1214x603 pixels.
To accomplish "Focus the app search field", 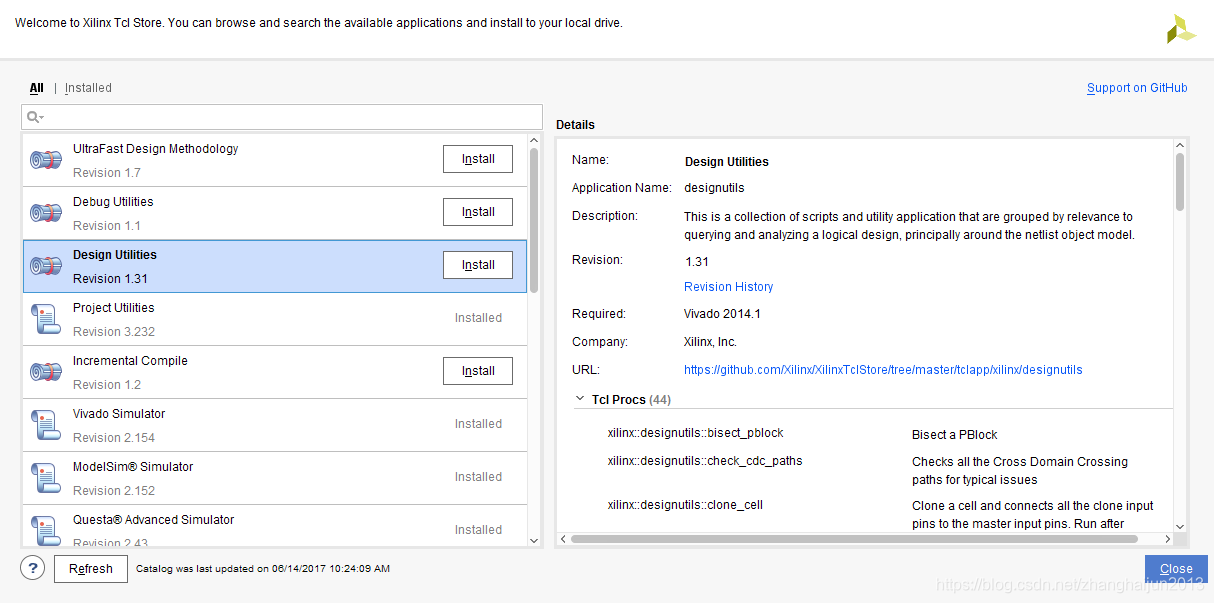I will (x=282, y=117).
